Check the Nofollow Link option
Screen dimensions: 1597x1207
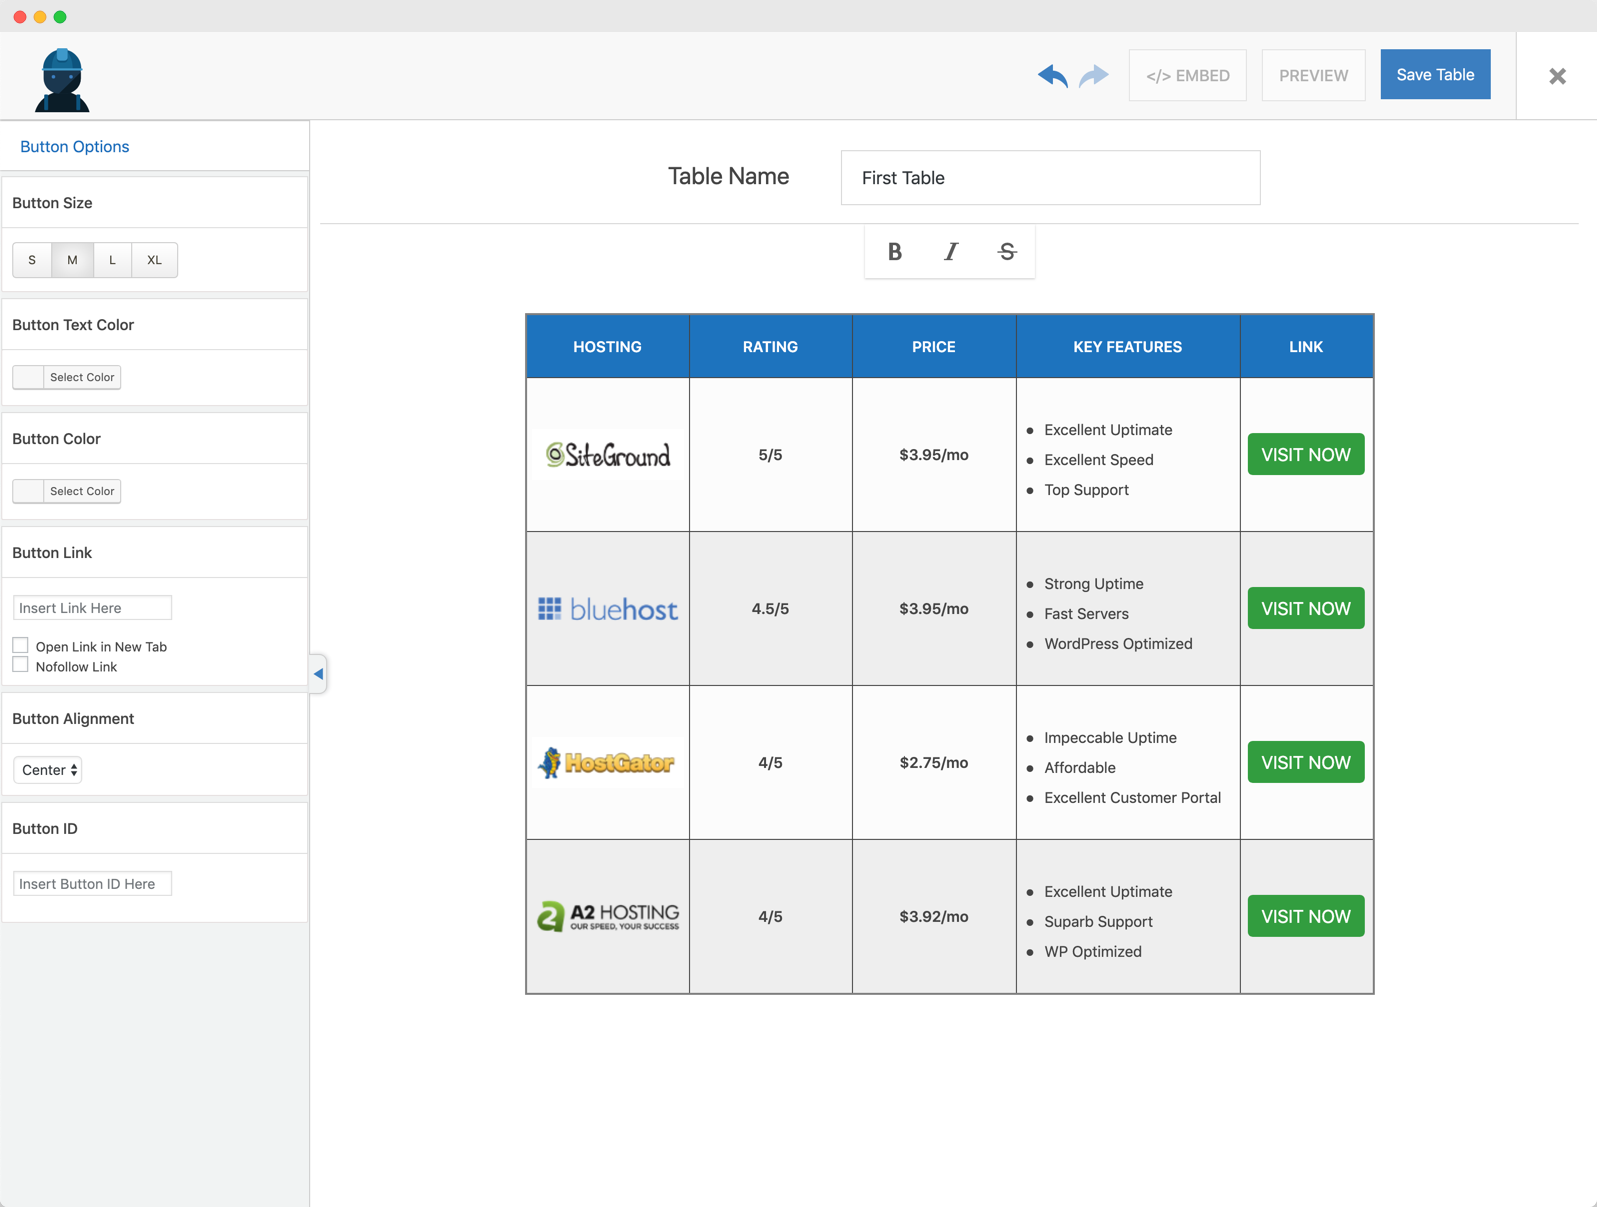tap(20, 666)
